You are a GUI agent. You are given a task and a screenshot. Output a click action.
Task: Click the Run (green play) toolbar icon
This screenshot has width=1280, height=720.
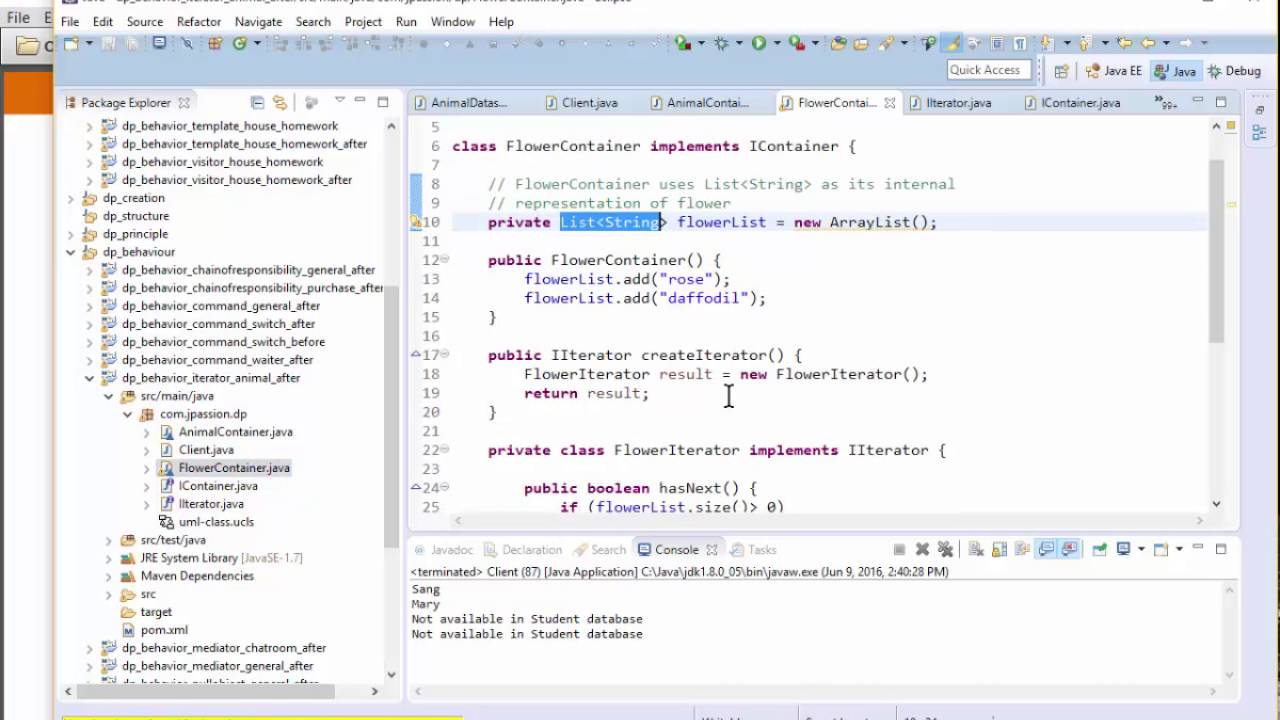pos(758,43)
